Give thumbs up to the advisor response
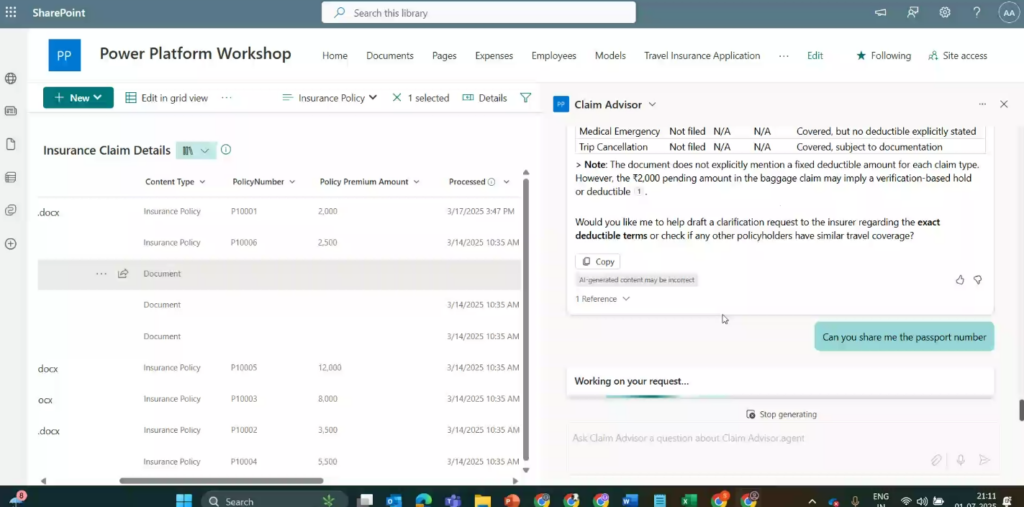The image size is (1024, 507). tap(959, 280)
